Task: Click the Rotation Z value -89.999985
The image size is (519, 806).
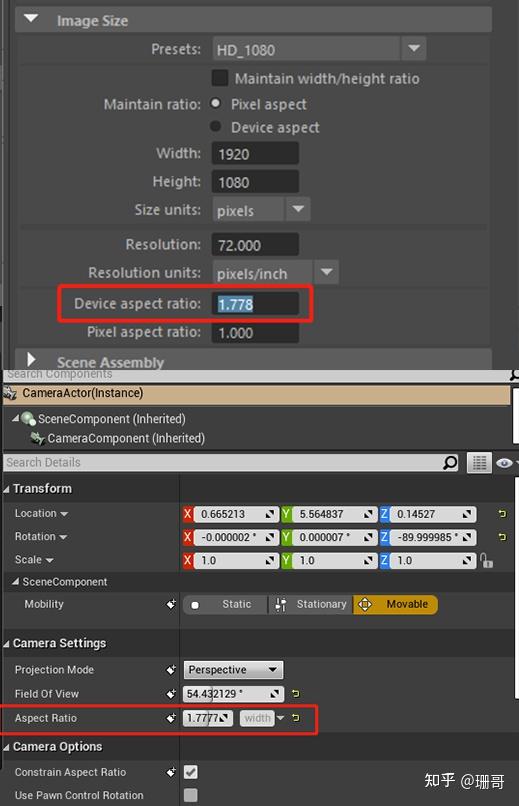Action: [x=433, y=537]
